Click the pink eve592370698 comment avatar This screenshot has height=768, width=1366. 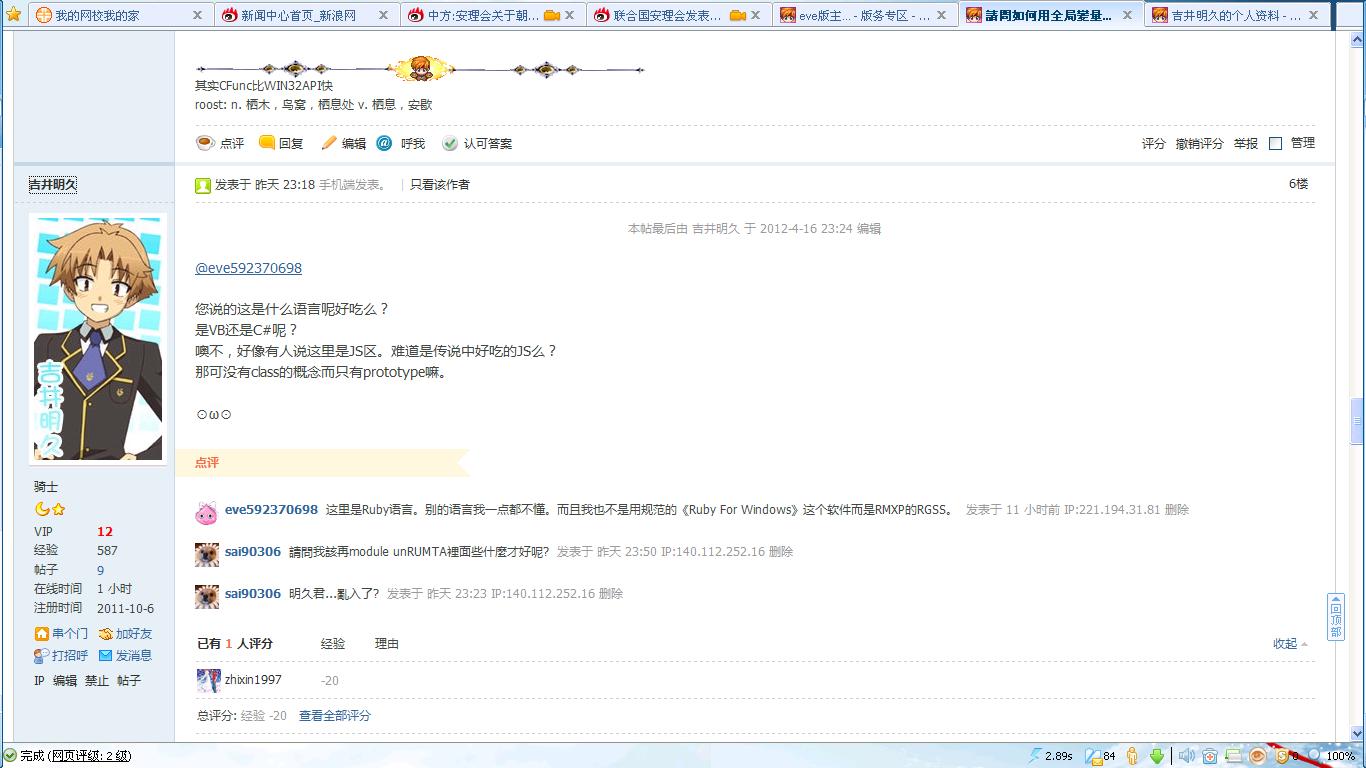(206, 513)
